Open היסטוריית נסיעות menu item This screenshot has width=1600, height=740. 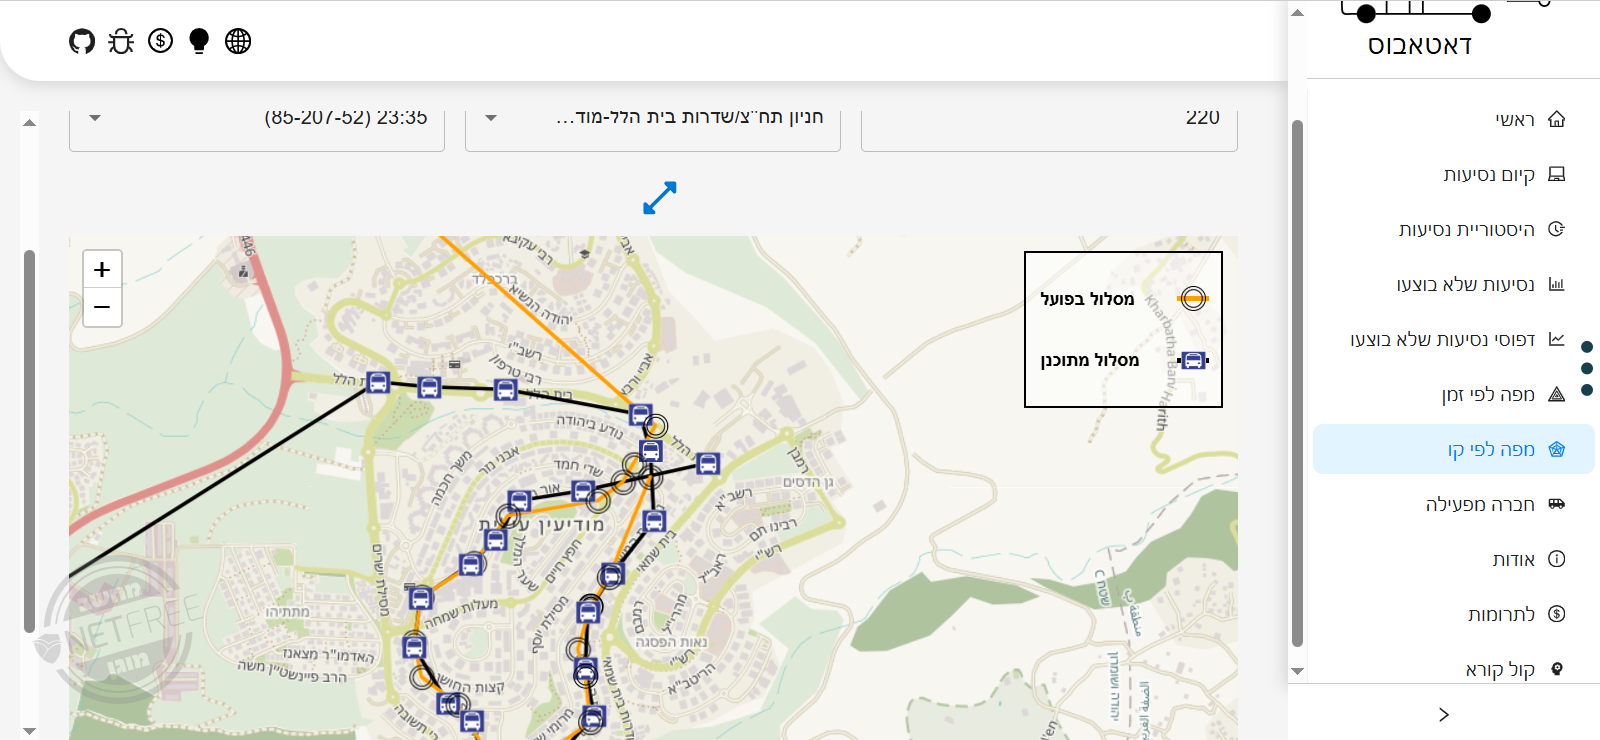point(1466,230)
